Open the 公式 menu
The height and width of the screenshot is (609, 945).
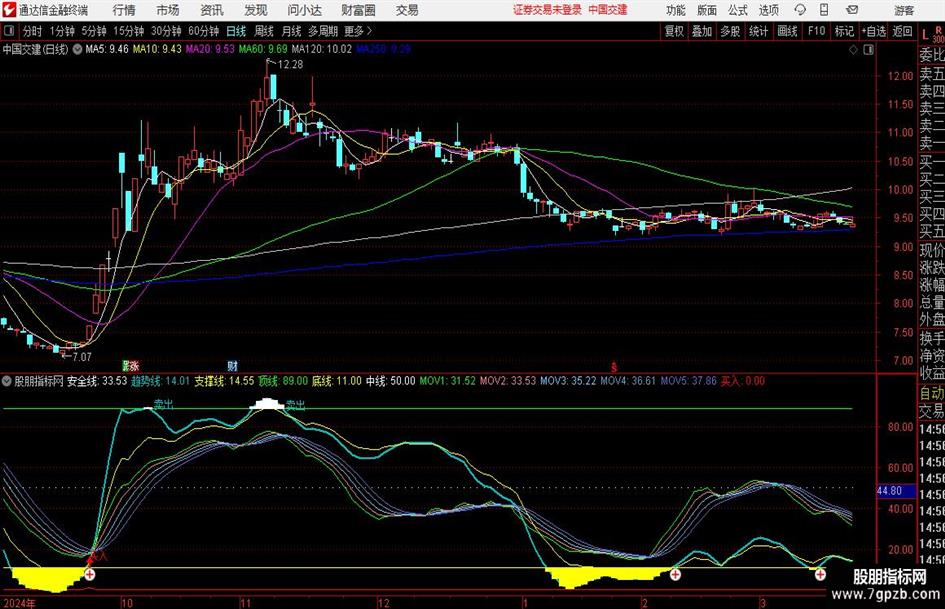click(x=738, y=10)
